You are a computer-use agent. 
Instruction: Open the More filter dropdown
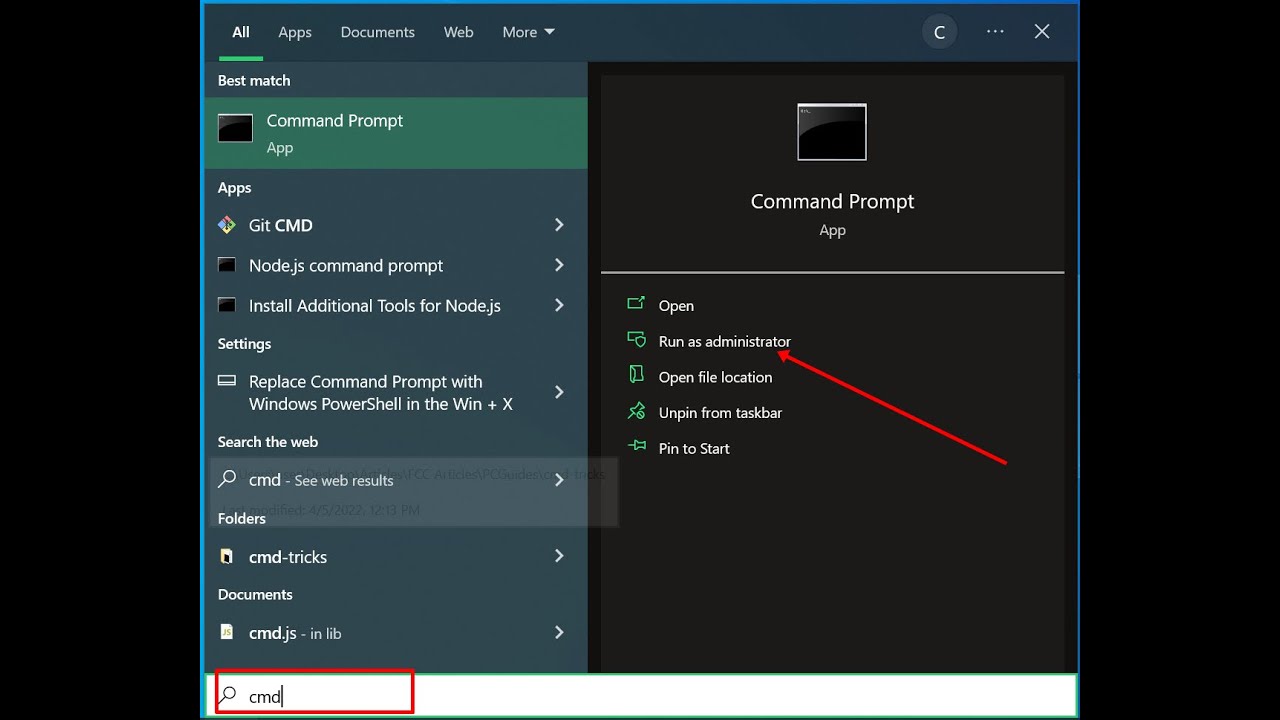tap(528, 32)
